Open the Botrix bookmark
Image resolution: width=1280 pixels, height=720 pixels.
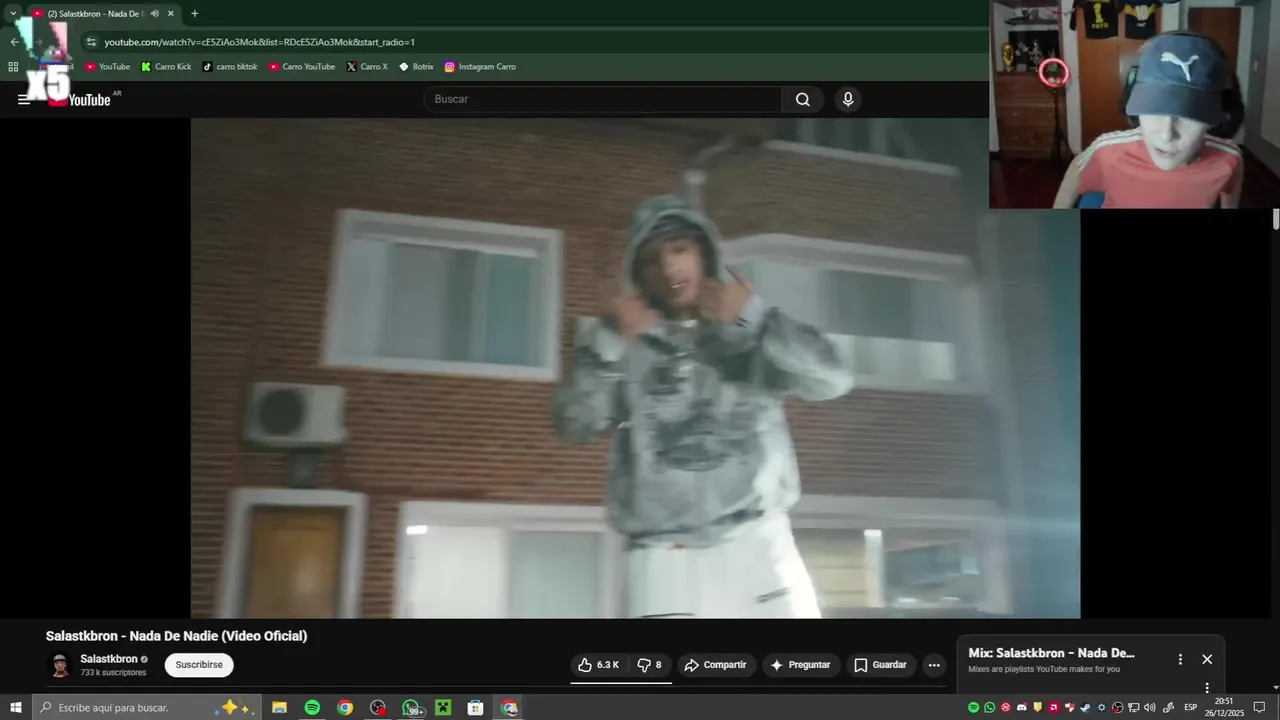(416, 67)
